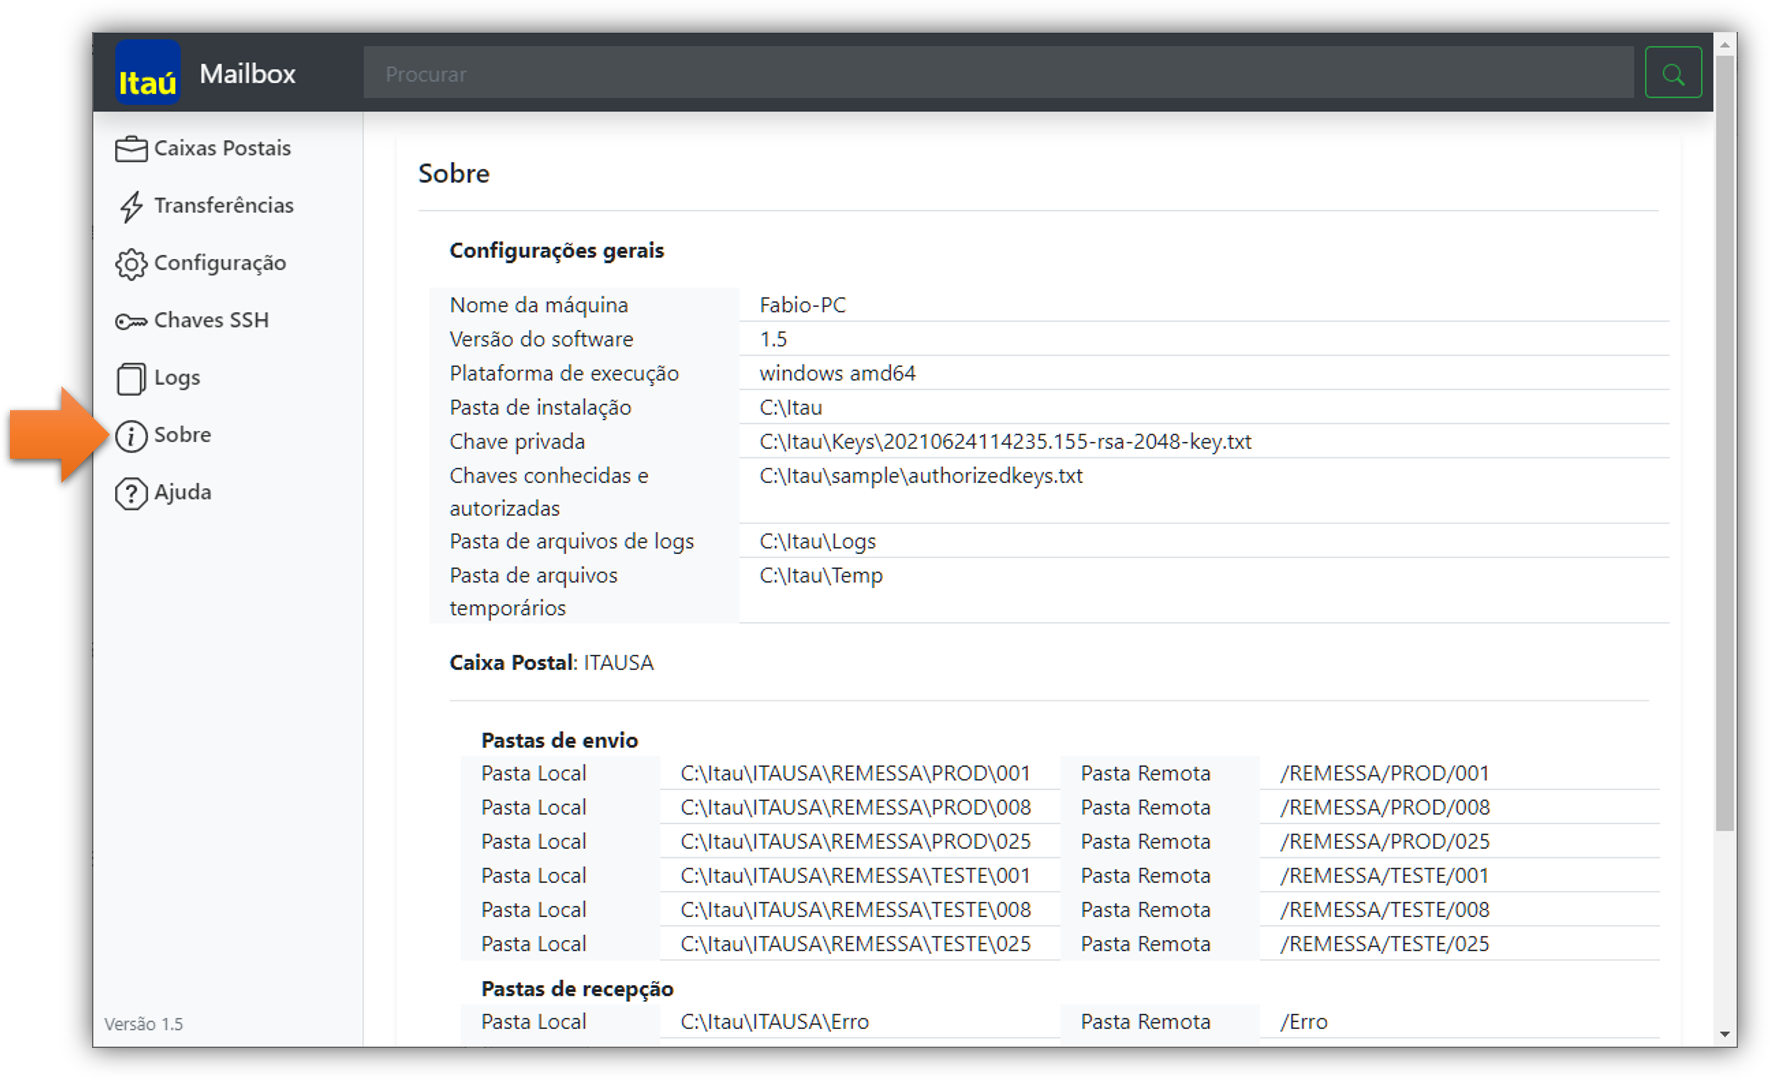Click the Pastas de envio heading

[559, 740]
